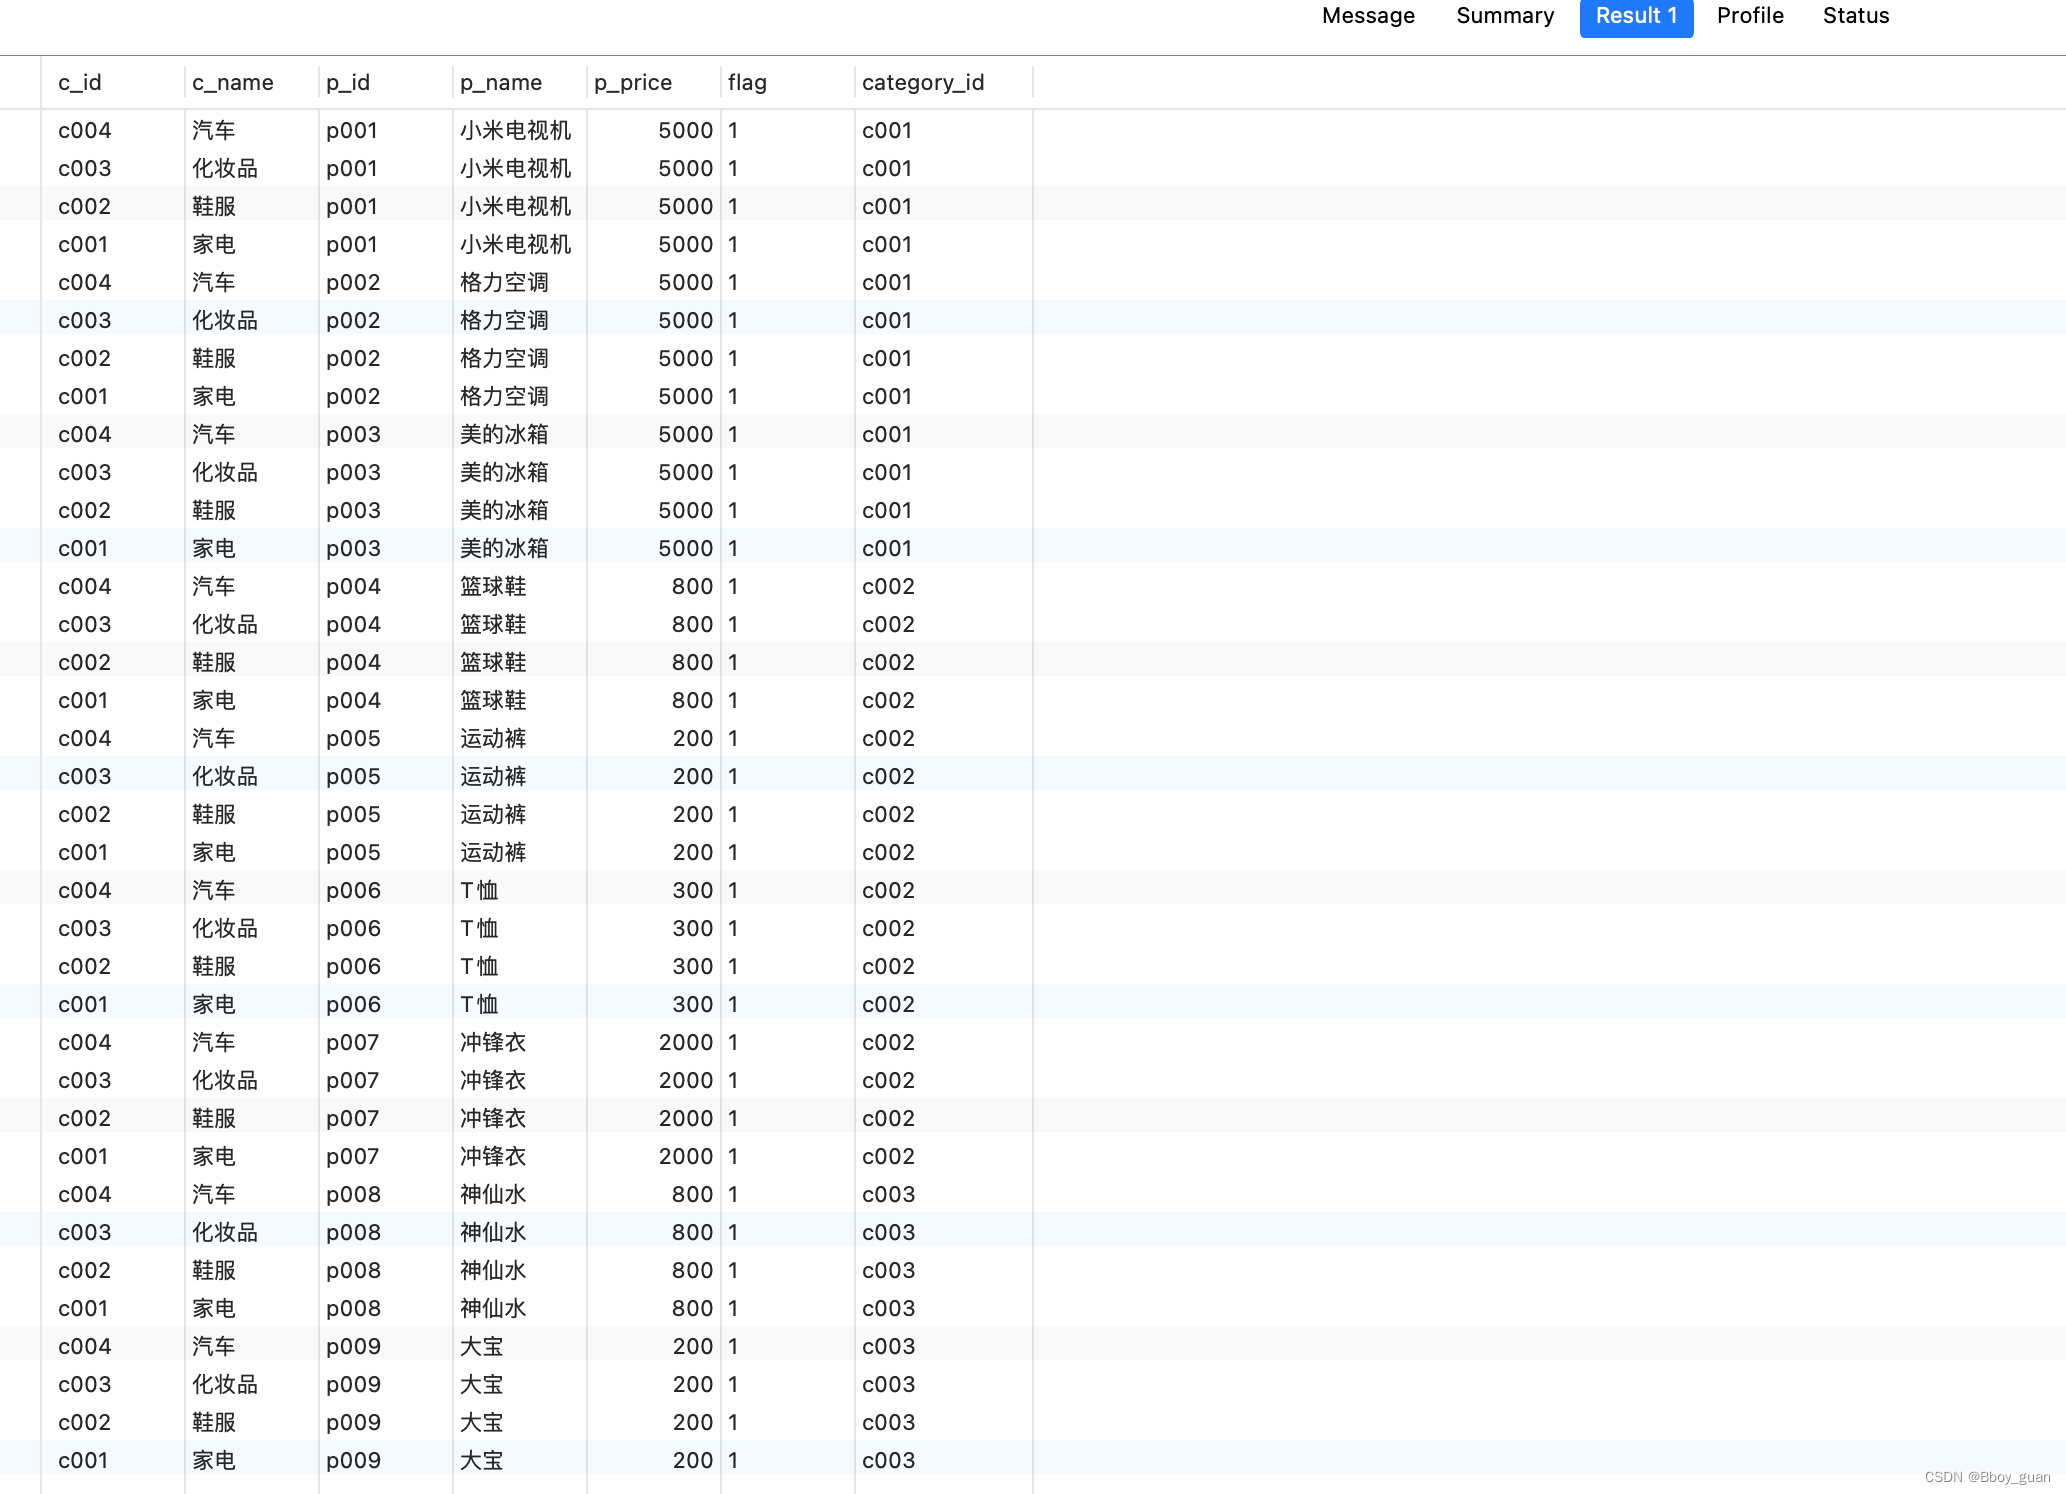Select the p_id column header
The image size is (2066, 1494).
[348, 83]
